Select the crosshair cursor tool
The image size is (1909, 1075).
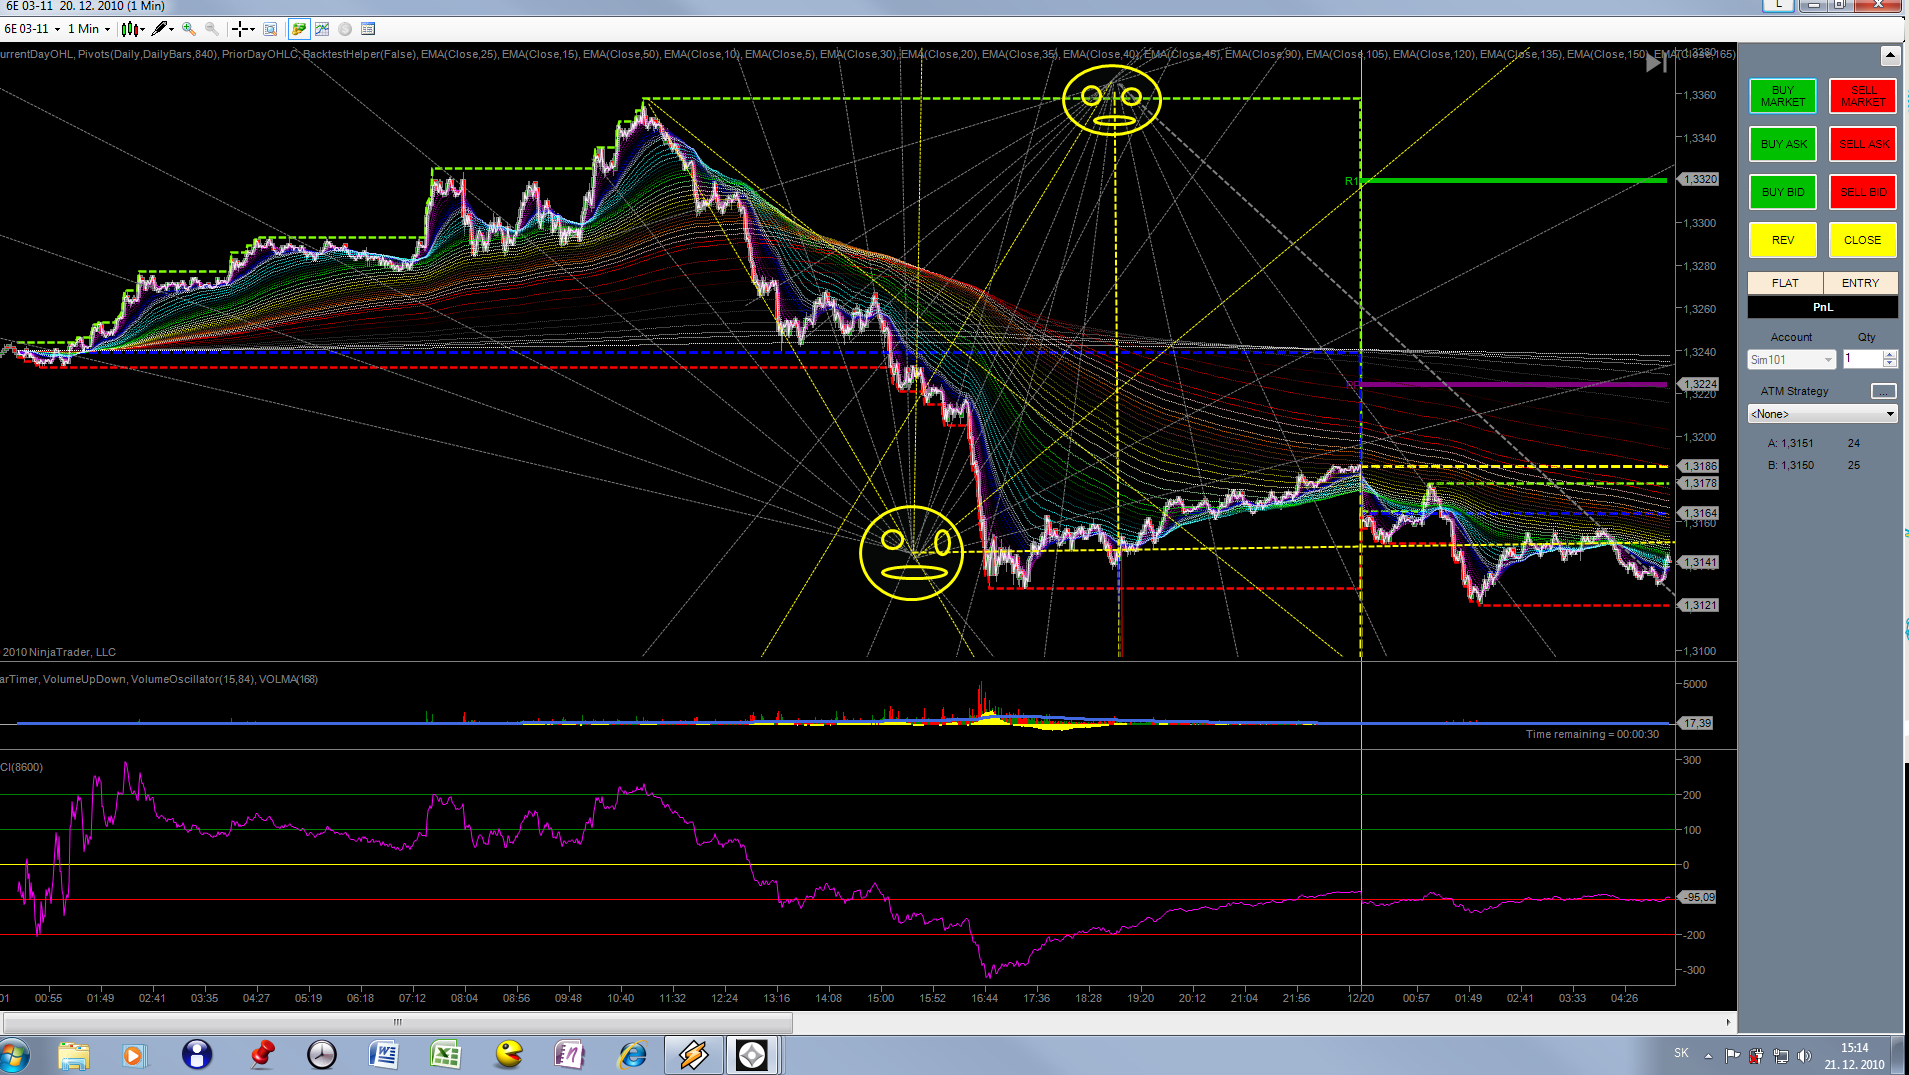(238, 29)
